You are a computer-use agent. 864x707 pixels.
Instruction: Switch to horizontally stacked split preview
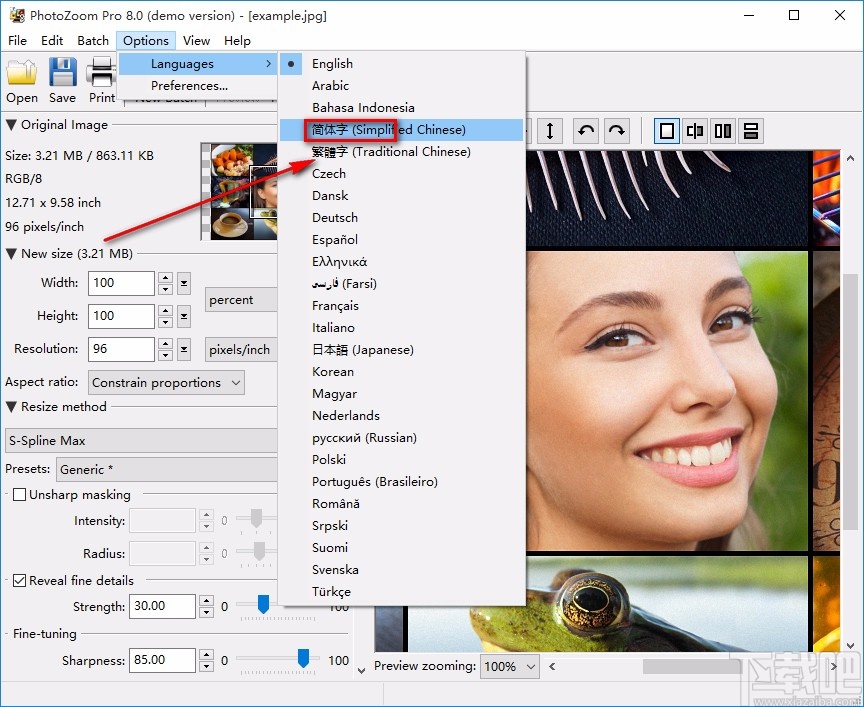751,131
